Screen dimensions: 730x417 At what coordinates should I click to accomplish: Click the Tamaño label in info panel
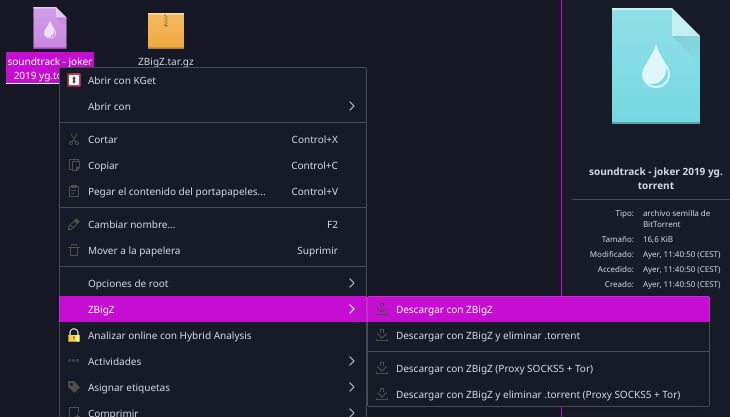pos(617,239)
